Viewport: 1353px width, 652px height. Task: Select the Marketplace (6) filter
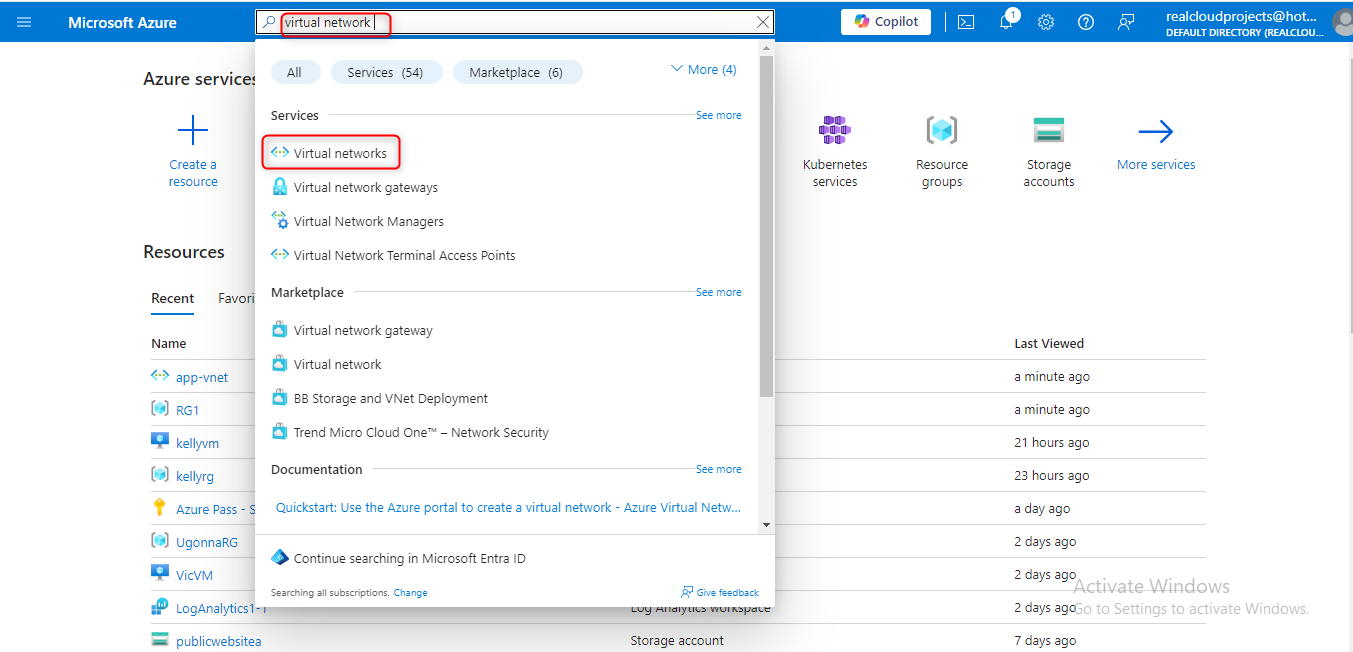click(516, 72)
